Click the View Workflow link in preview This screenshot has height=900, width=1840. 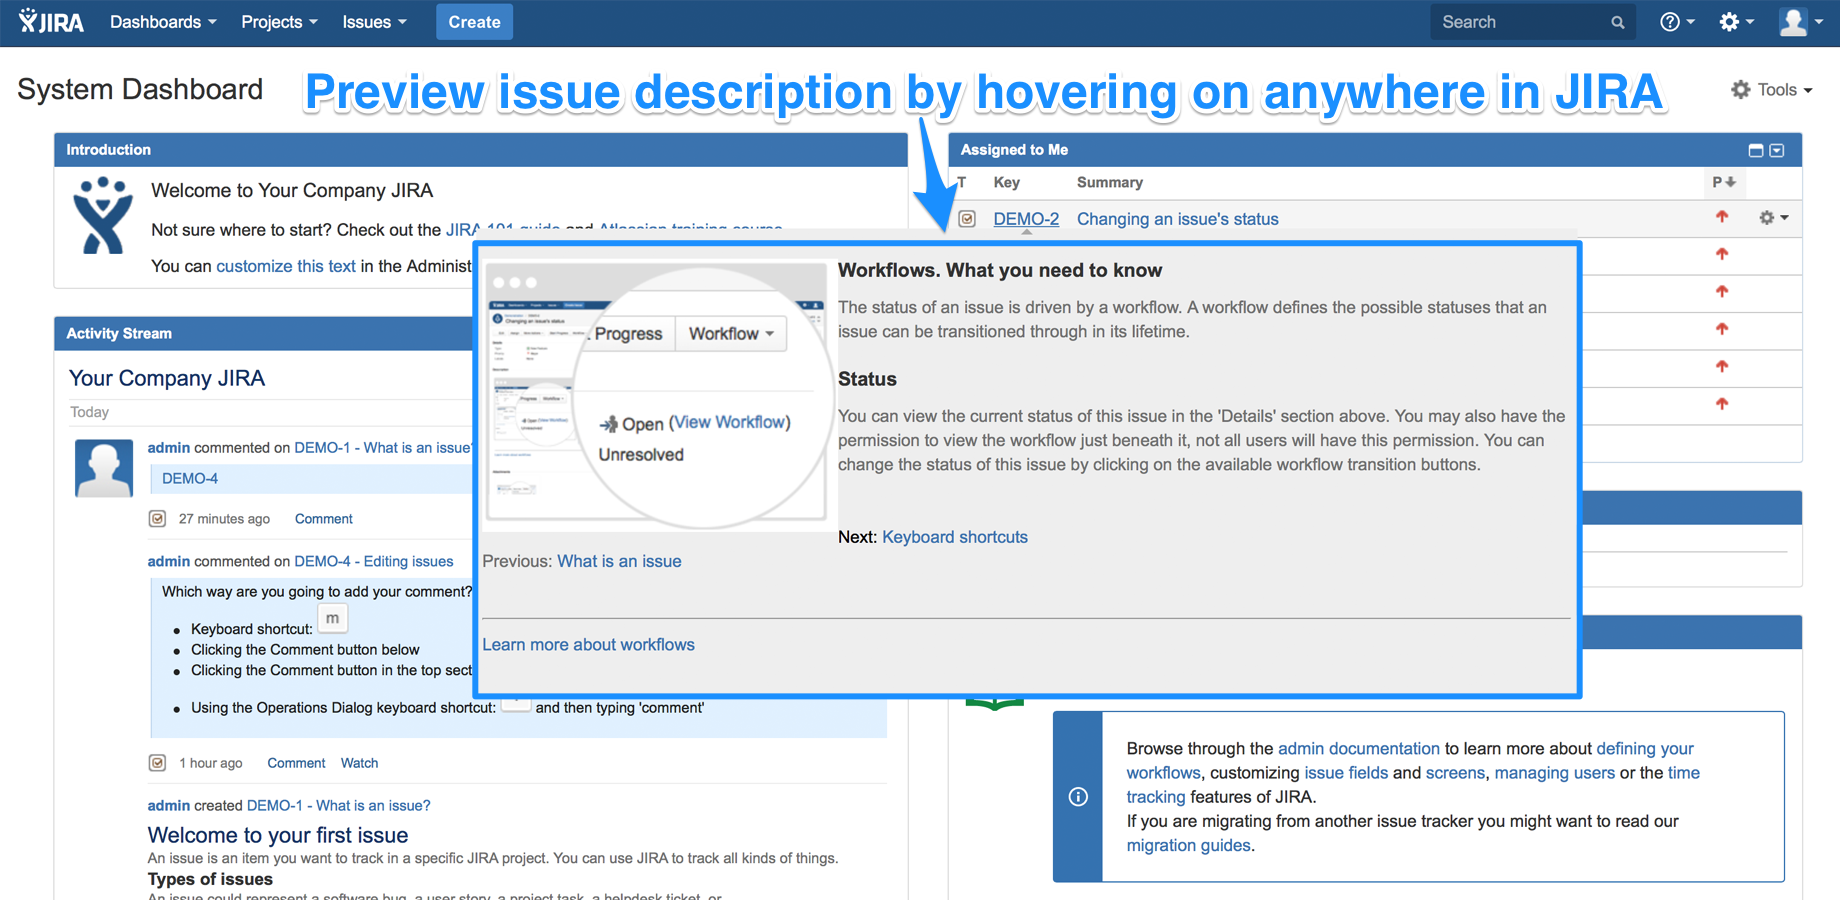(730, 422)
